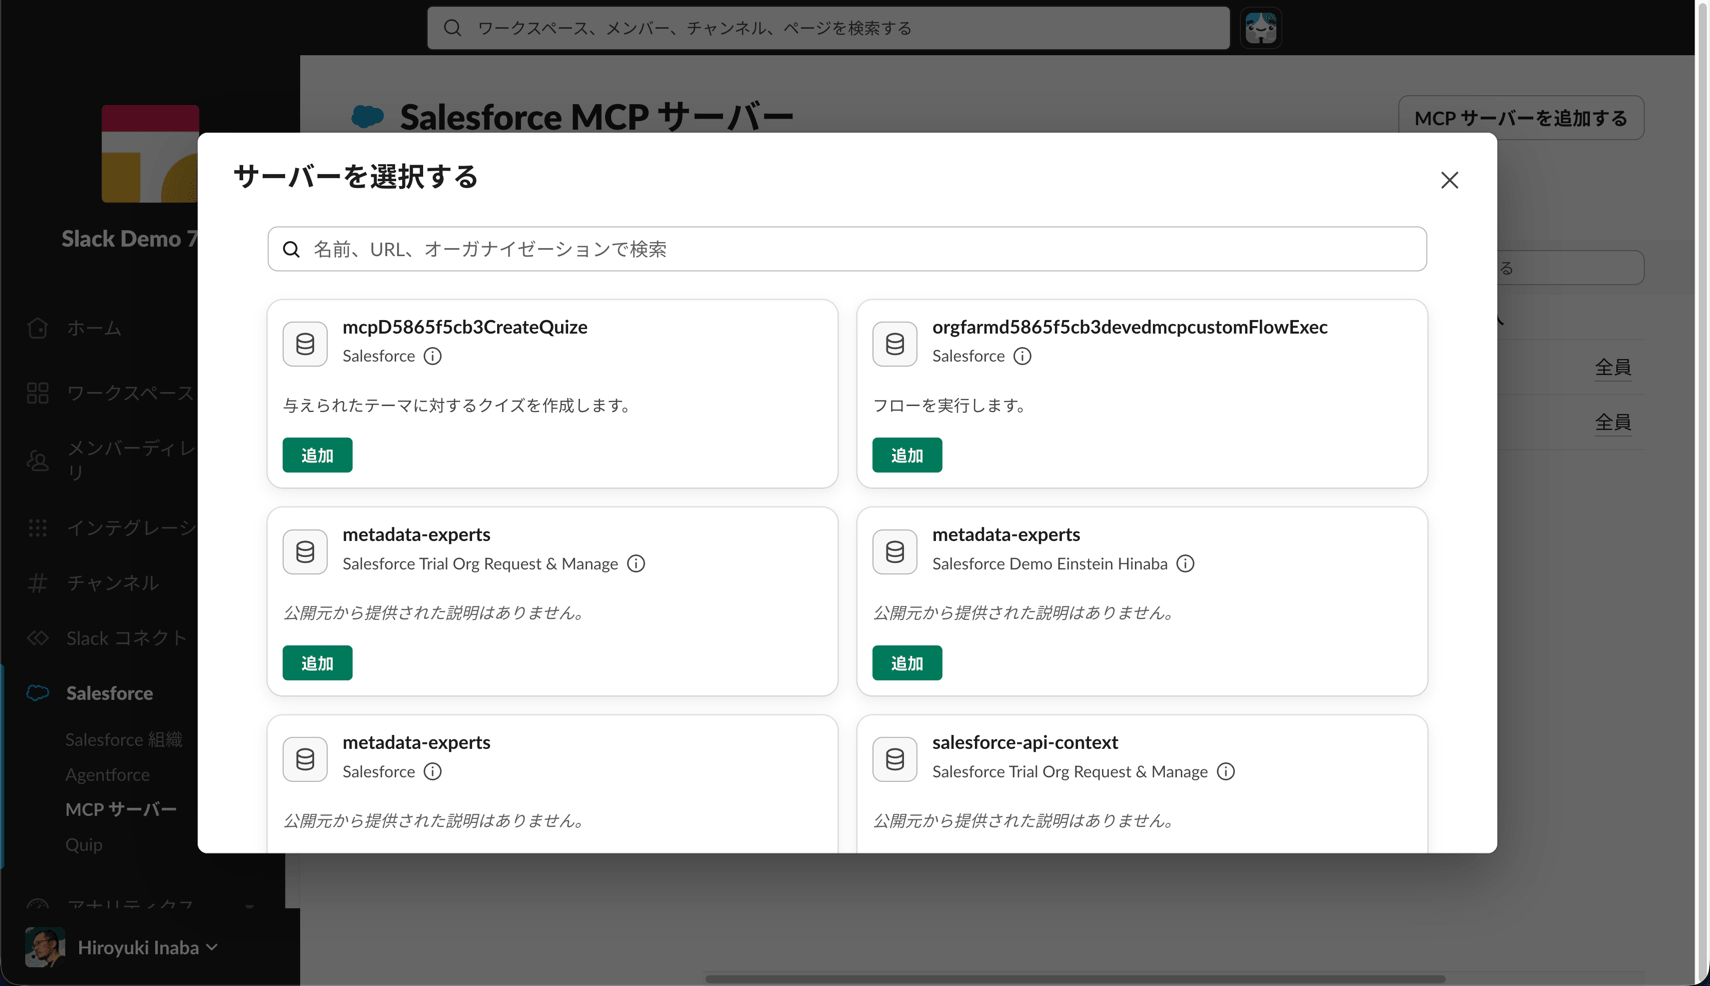Viewport: 1710px width, 986px height.
Task: Click database icon of salesforce-api-context card
Action: [895, 759]
